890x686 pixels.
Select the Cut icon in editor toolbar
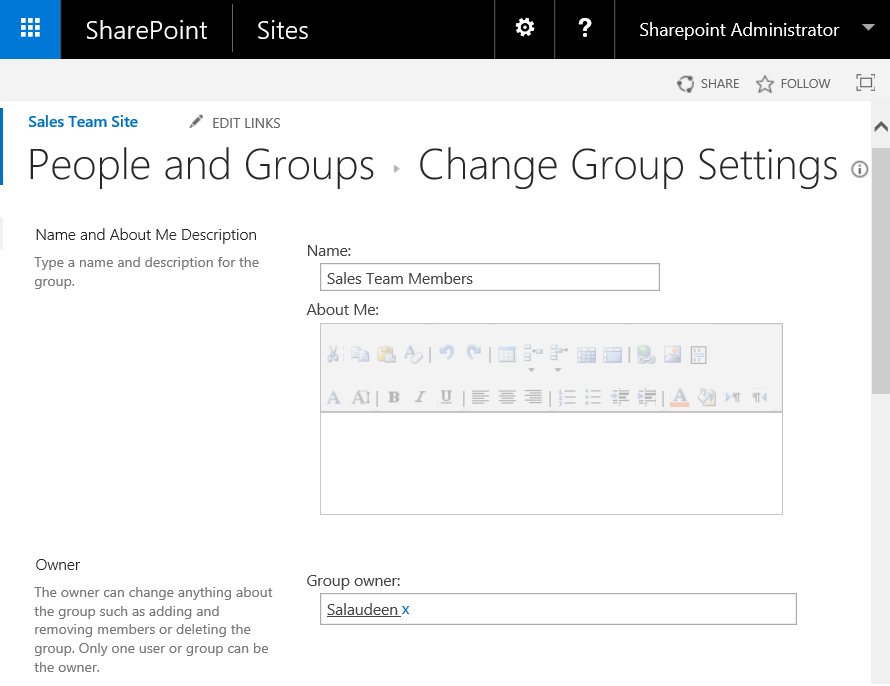tap(334, 352)
